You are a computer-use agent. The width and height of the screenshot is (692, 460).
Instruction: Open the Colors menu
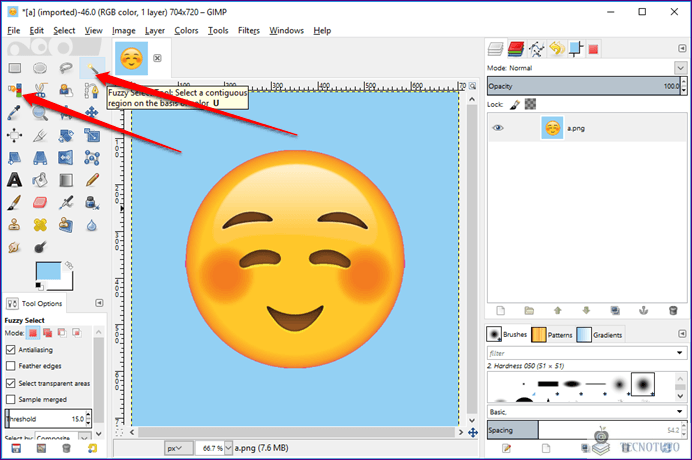pyautogui.click(x=186, y=30)
